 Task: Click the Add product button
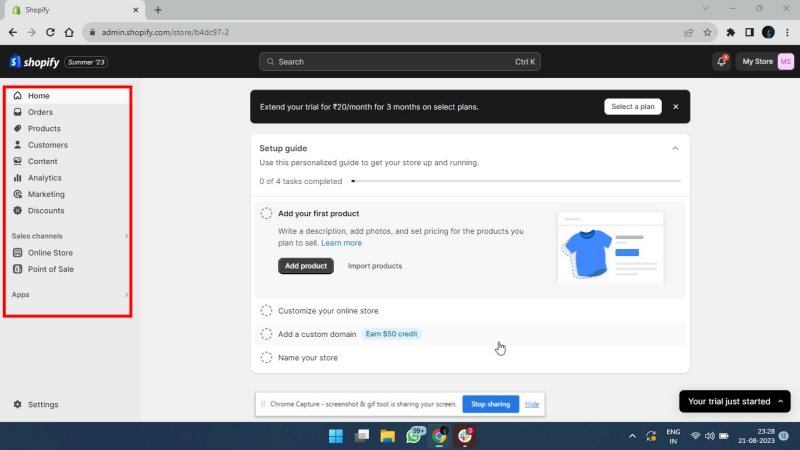coord(306,266)
